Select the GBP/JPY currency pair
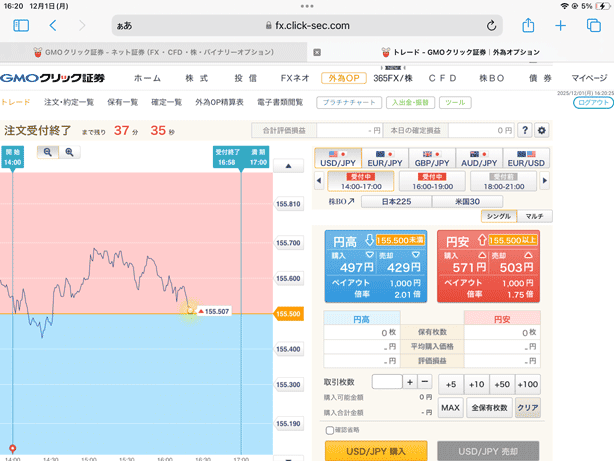The image size is (614, 461). coord(432,158)
